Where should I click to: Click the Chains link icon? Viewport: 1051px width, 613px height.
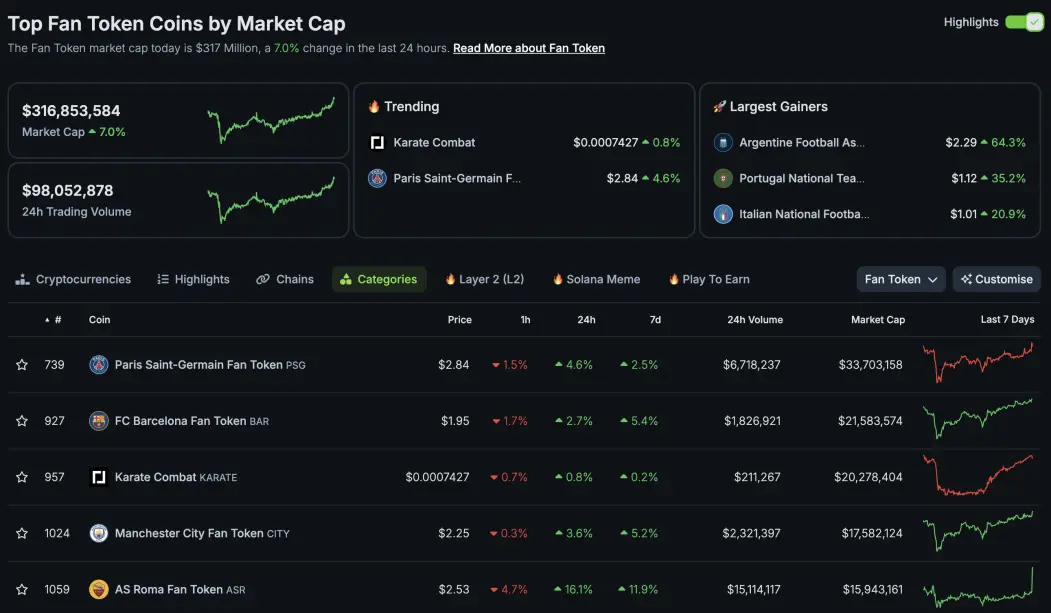click(x=263, y=279)
